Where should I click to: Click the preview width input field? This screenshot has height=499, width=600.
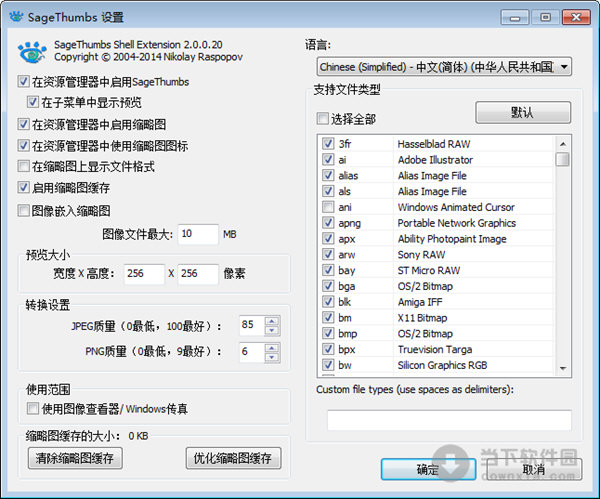point(144,274)
